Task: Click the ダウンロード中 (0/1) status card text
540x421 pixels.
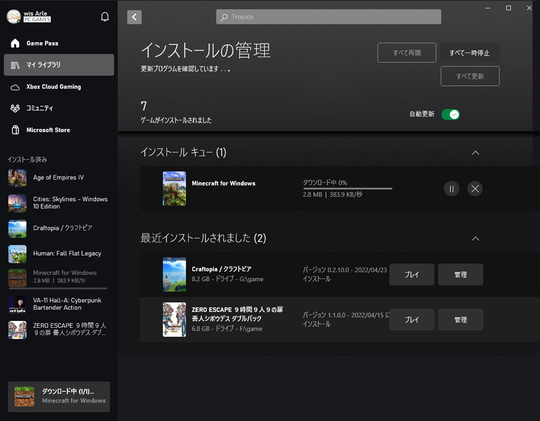Action: click(x=68, y=391)
